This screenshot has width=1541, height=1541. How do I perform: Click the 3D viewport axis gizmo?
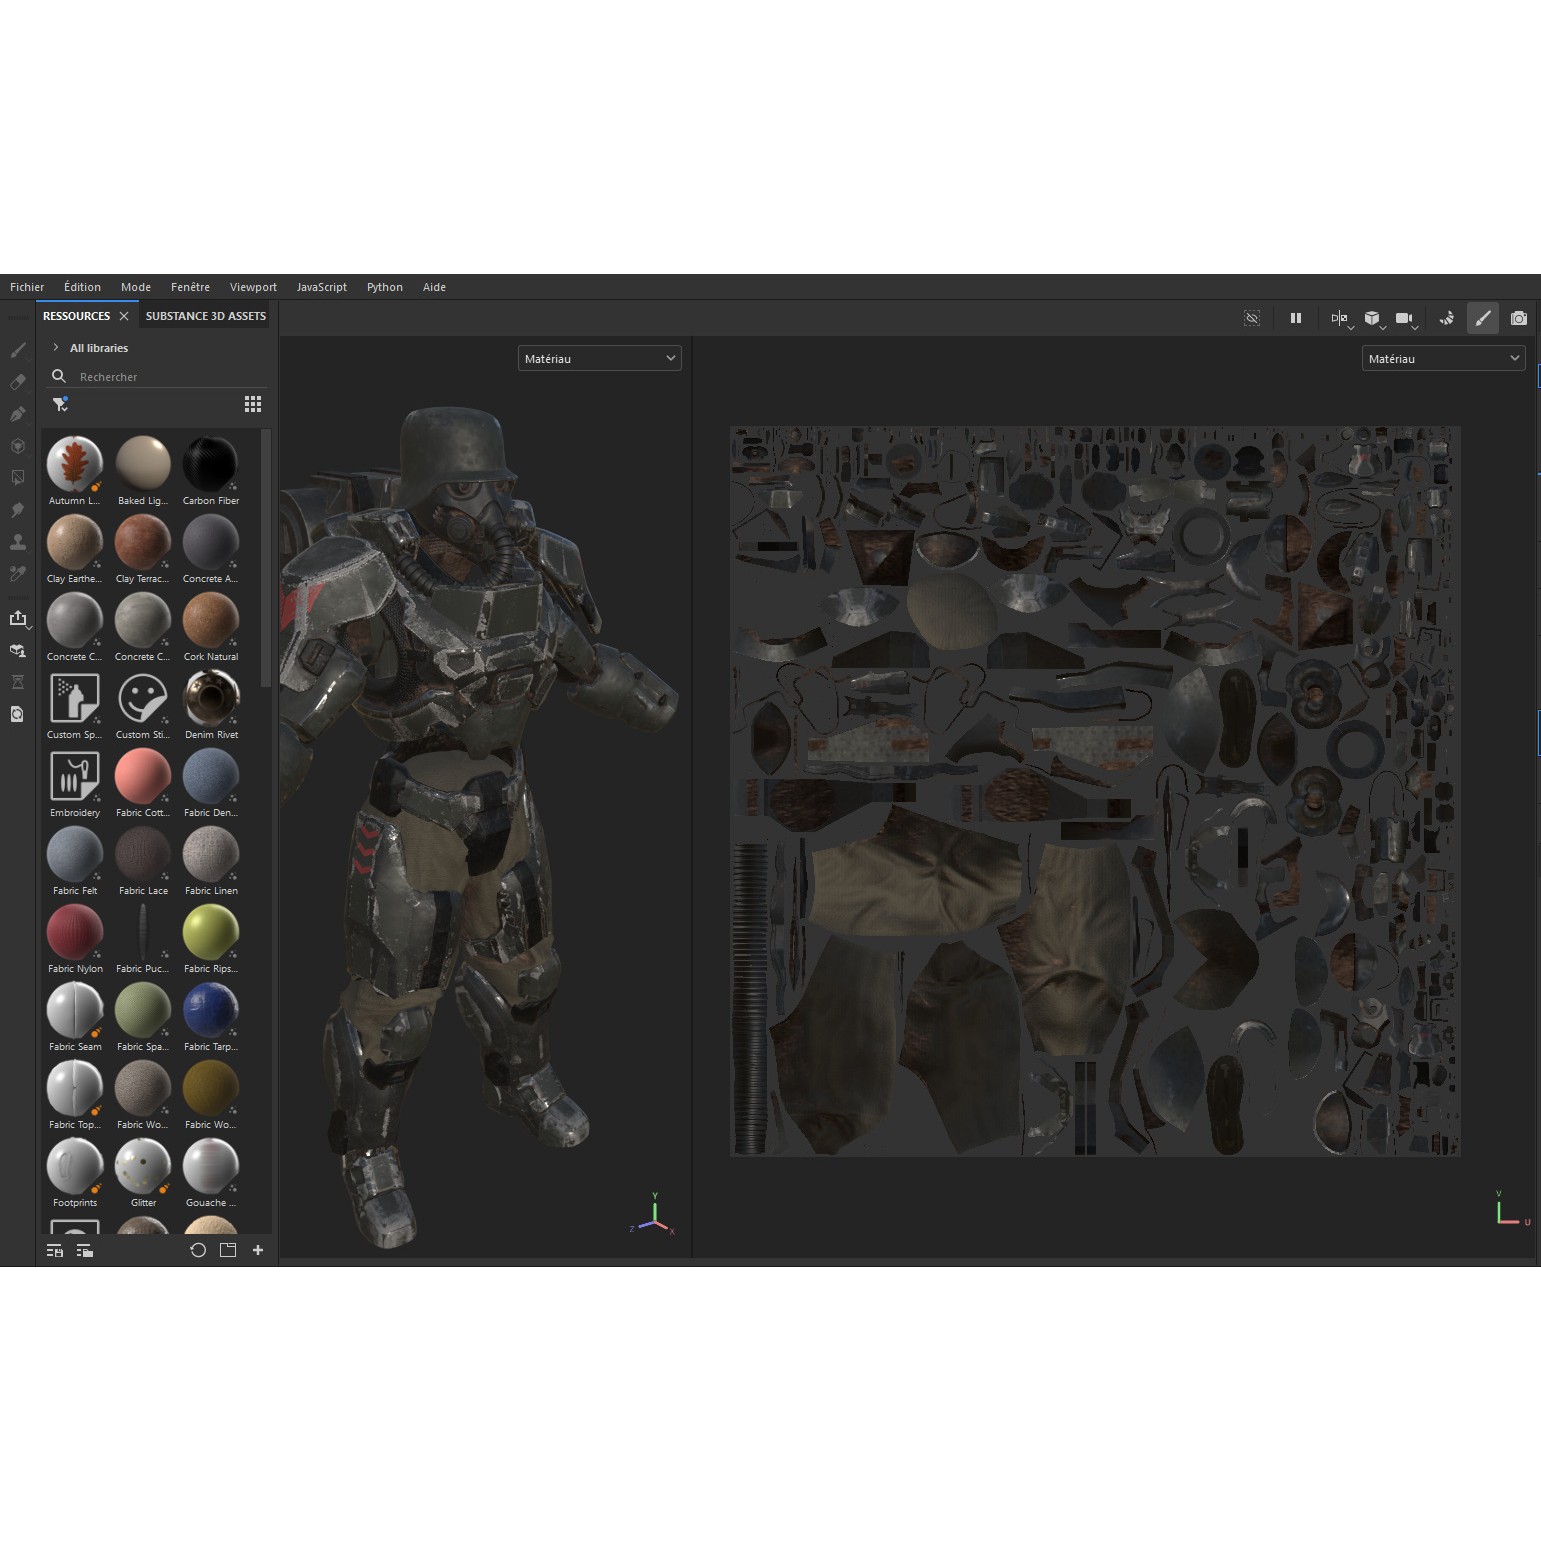pos(653,1213)
